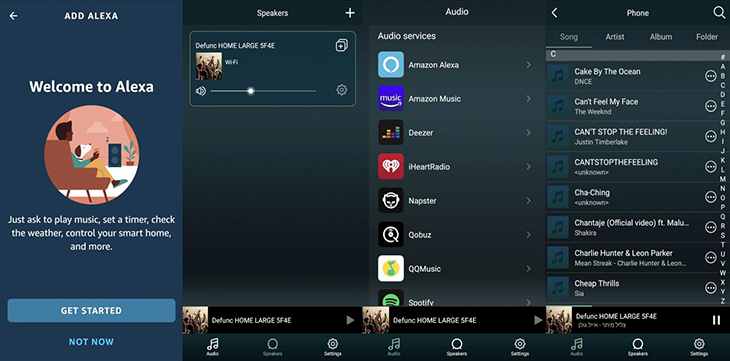The height and width of the screenshot is (361, 730).
Task: Open more options for Cake By The Ocean
Action: (710, 76)
